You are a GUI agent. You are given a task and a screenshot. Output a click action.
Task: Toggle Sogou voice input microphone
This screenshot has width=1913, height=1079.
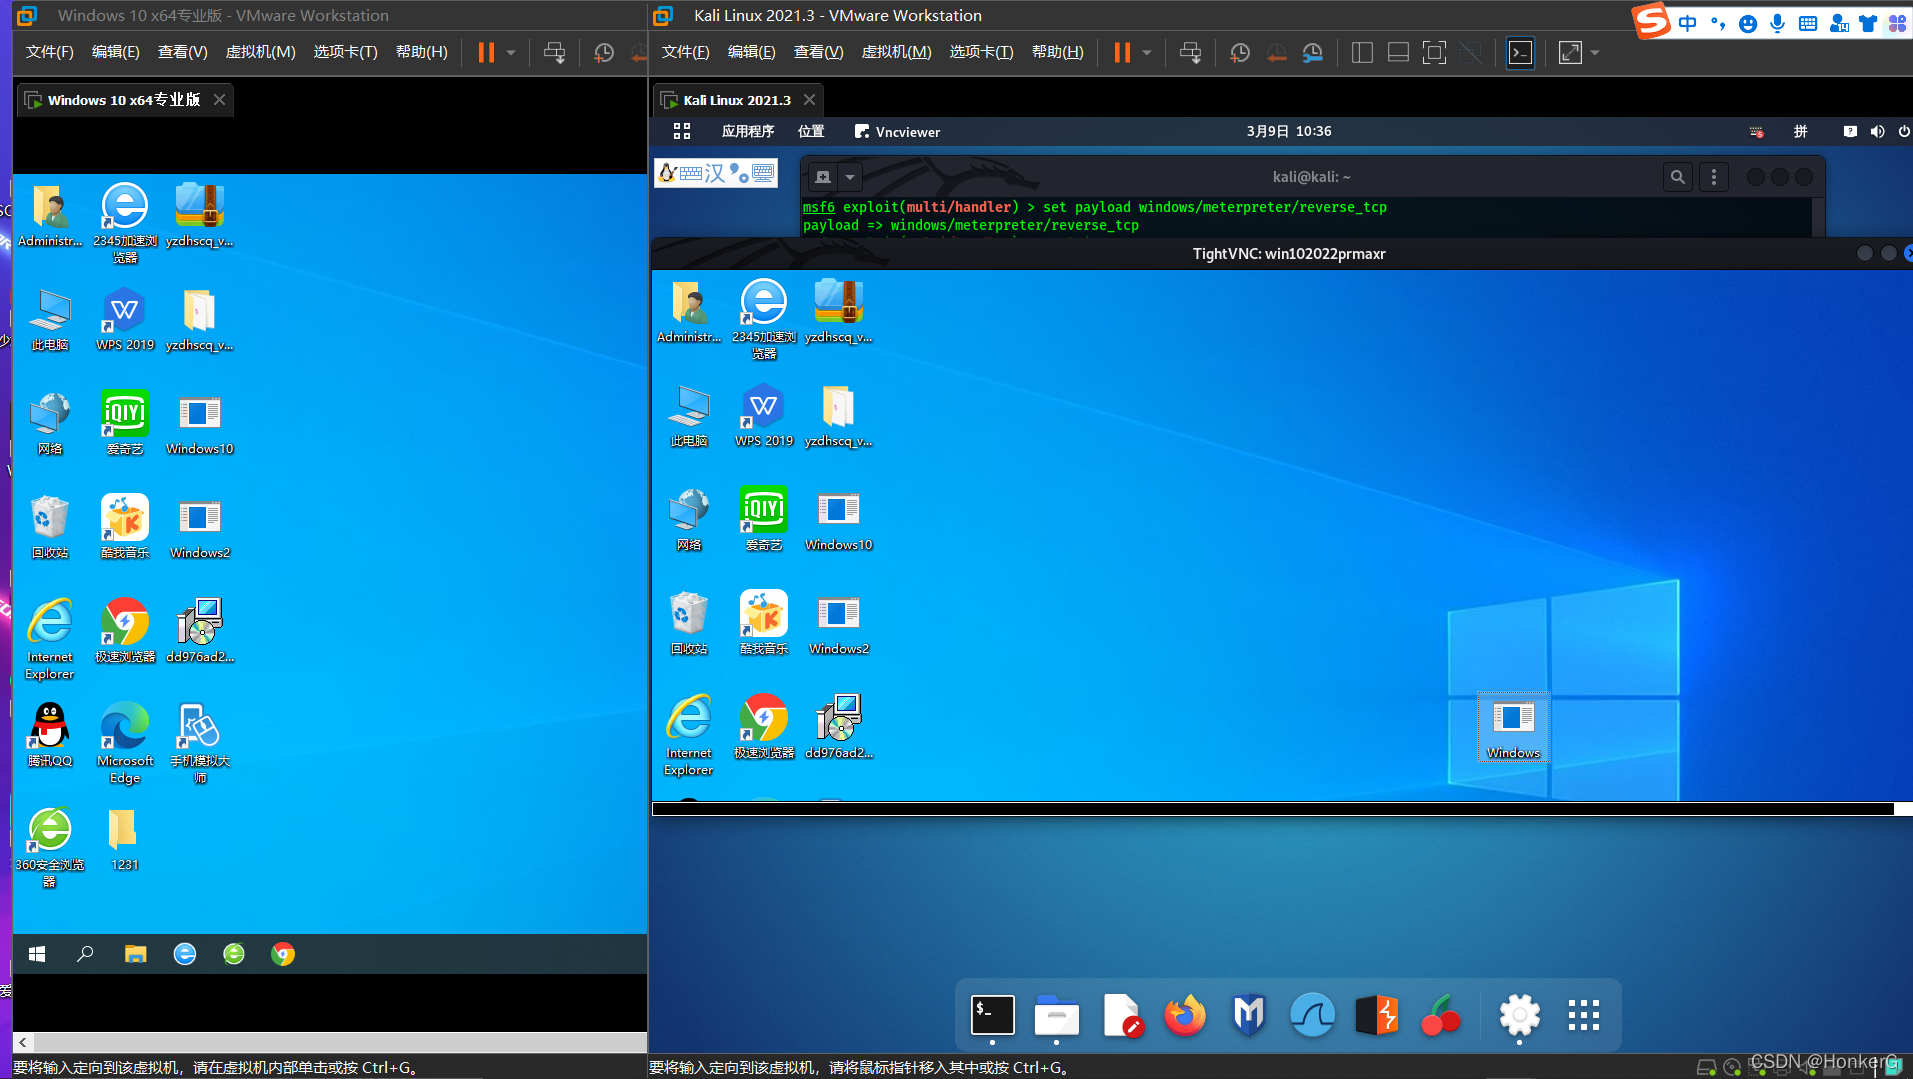(x=1777, y=23)
